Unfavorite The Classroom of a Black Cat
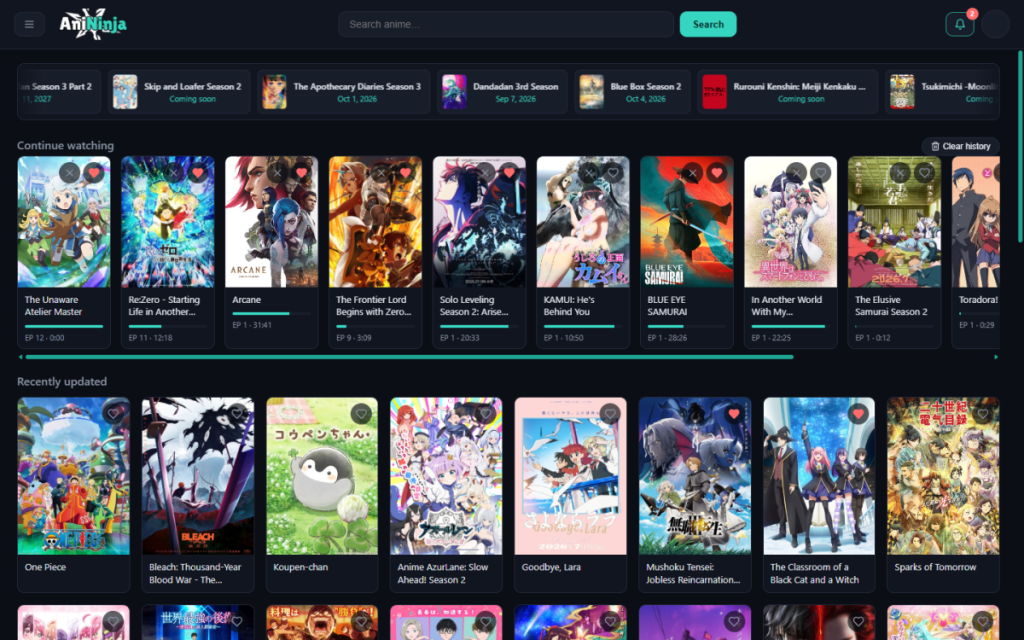 pos(858,414)
